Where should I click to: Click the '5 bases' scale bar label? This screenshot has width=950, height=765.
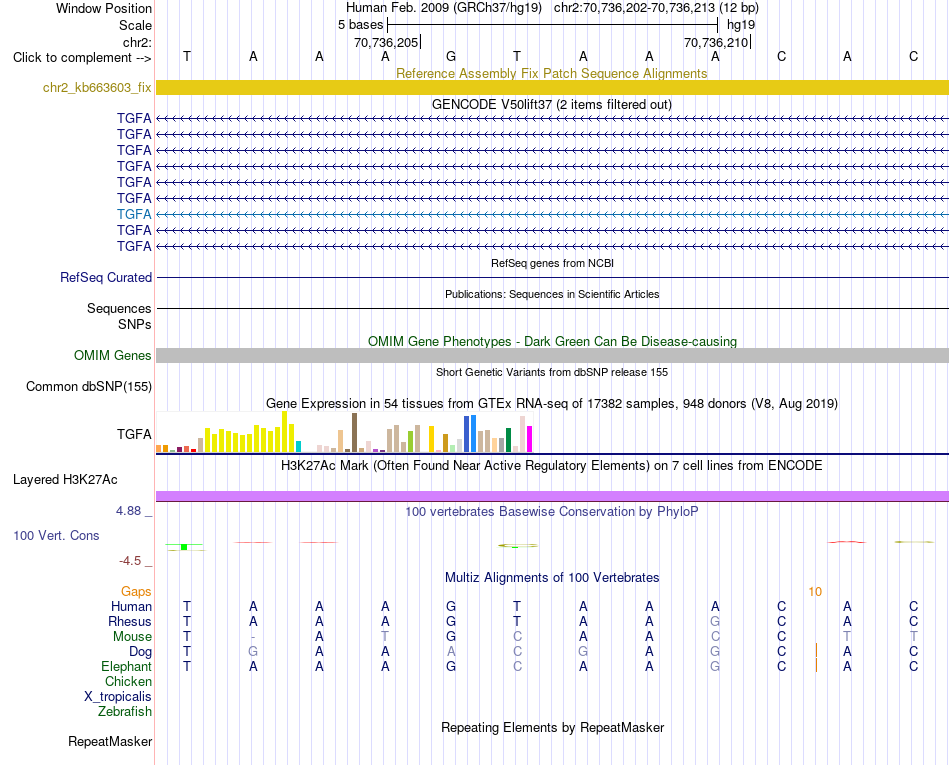(x=360, y=25)
